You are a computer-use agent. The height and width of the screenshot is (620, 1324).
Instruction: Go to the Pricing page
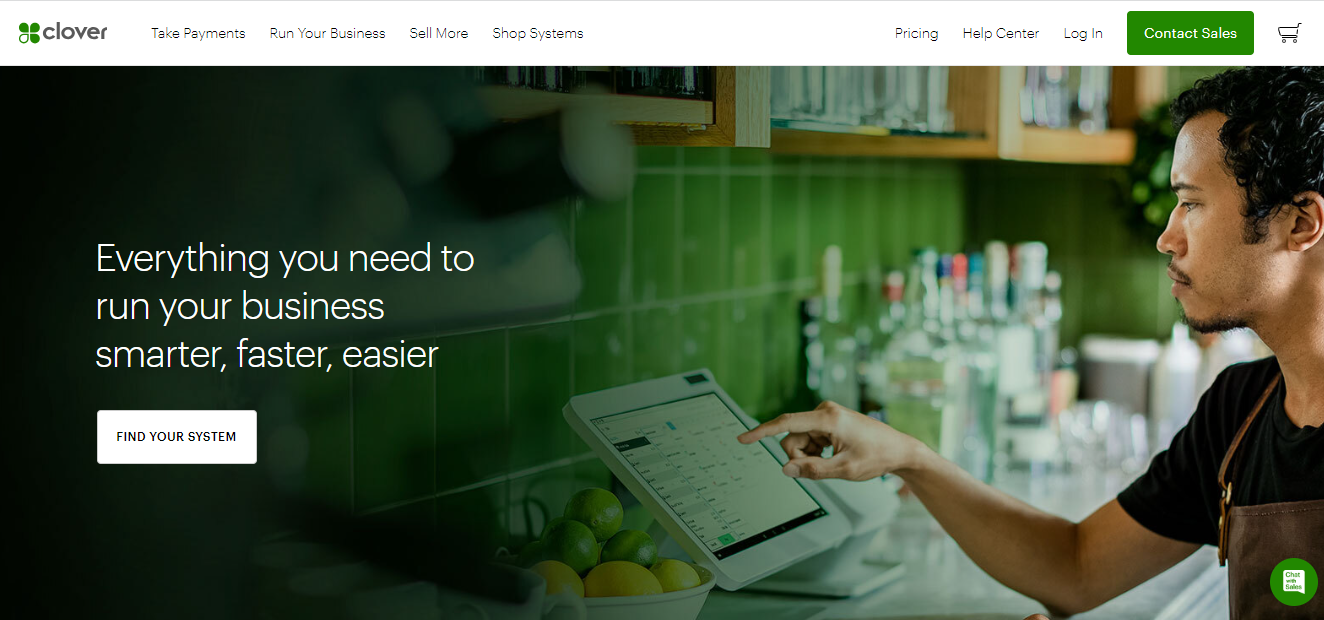916,33
